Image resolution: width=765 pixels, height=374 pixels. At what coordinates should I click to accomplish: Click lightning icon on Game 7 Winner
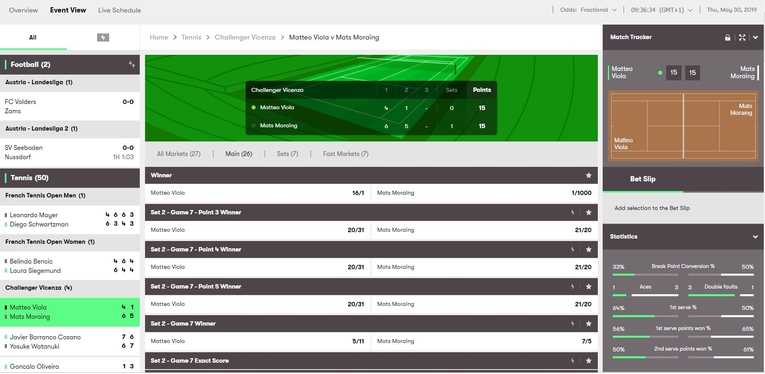click(x=573, y=324)
